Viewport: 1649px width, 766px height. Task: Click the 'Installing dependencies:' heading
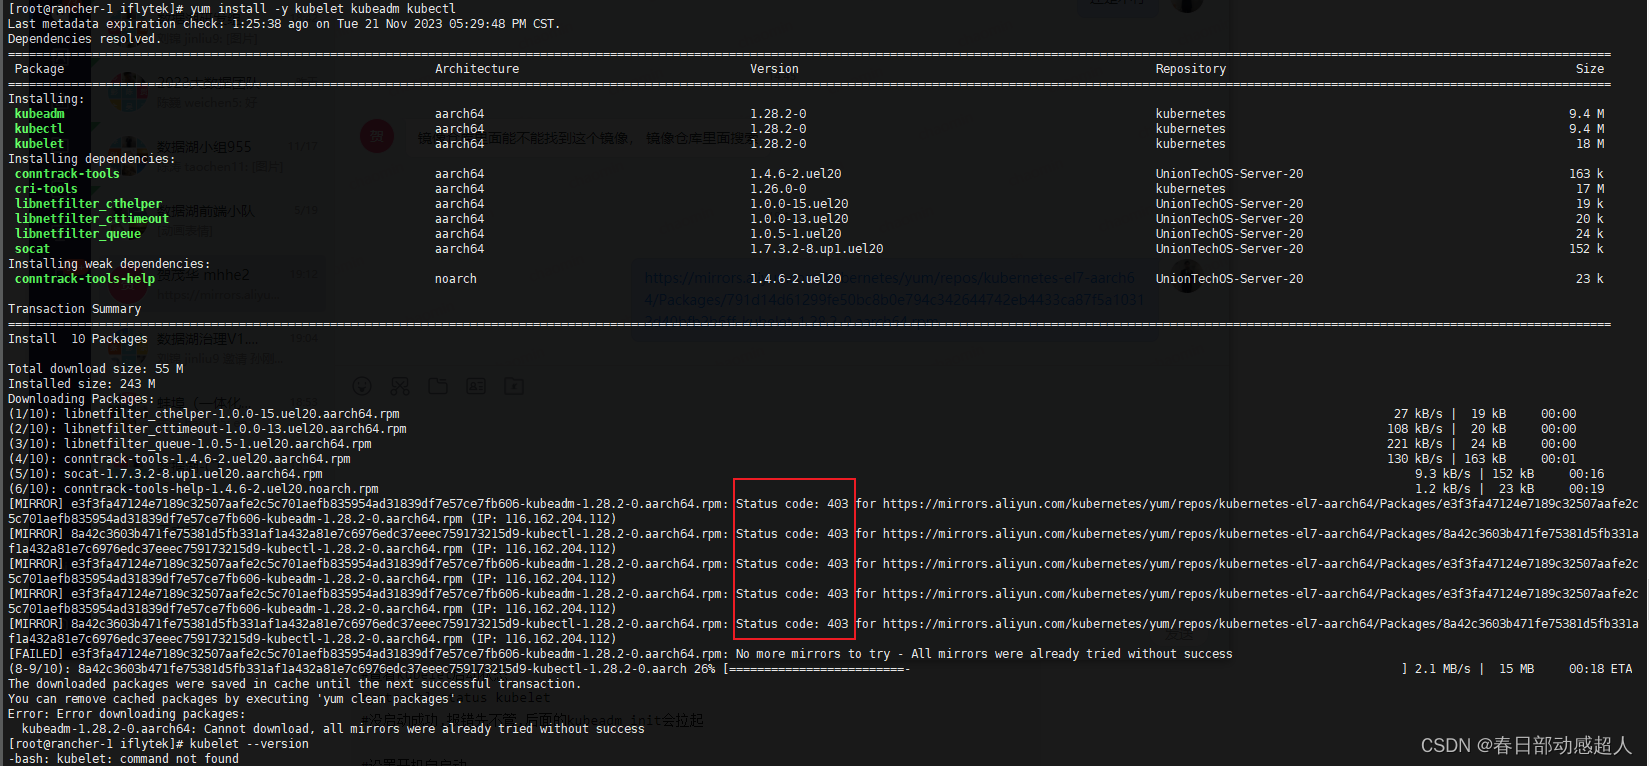92,158
